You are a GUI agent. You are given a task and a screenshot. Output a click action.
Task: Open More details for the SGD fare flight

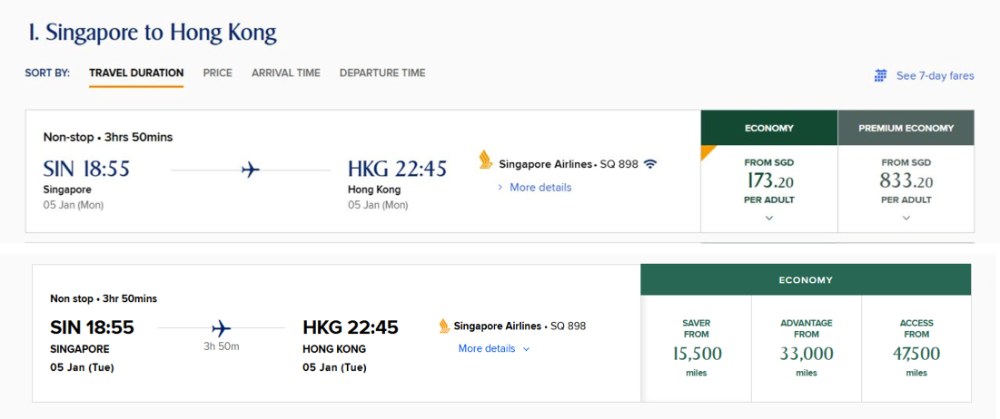pos(540,187)
